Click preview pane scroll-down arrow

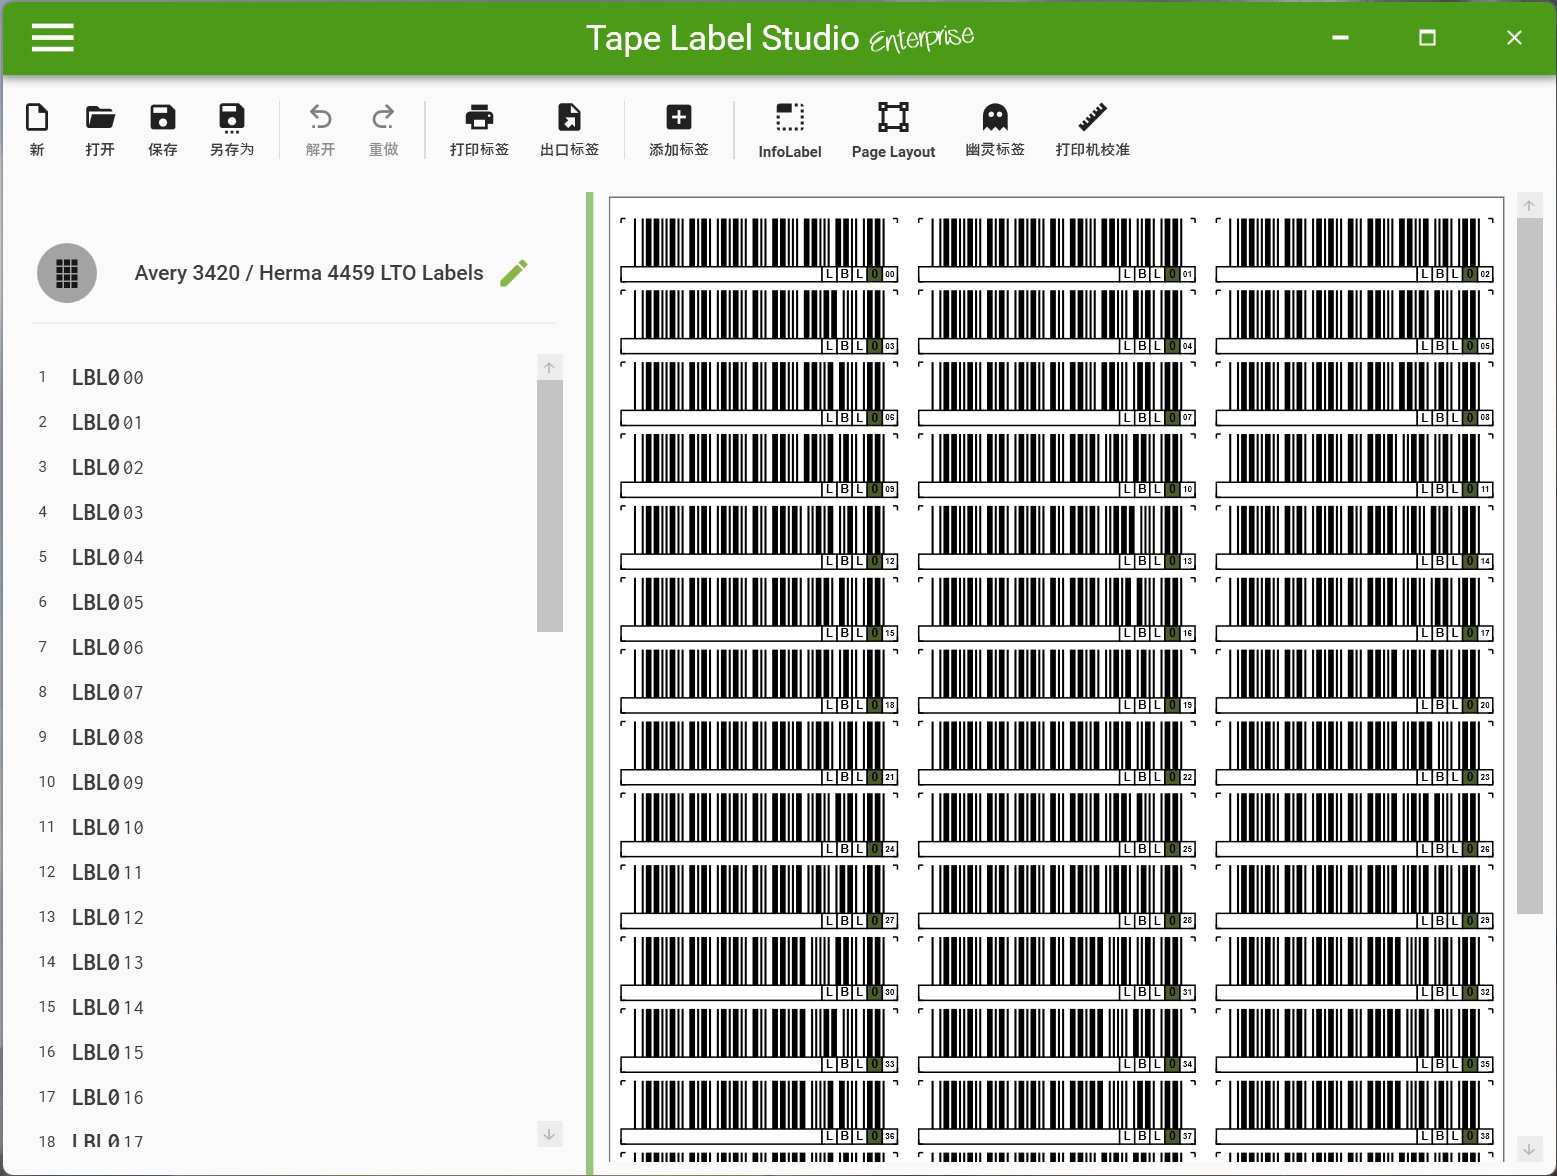(1529, 1149)
